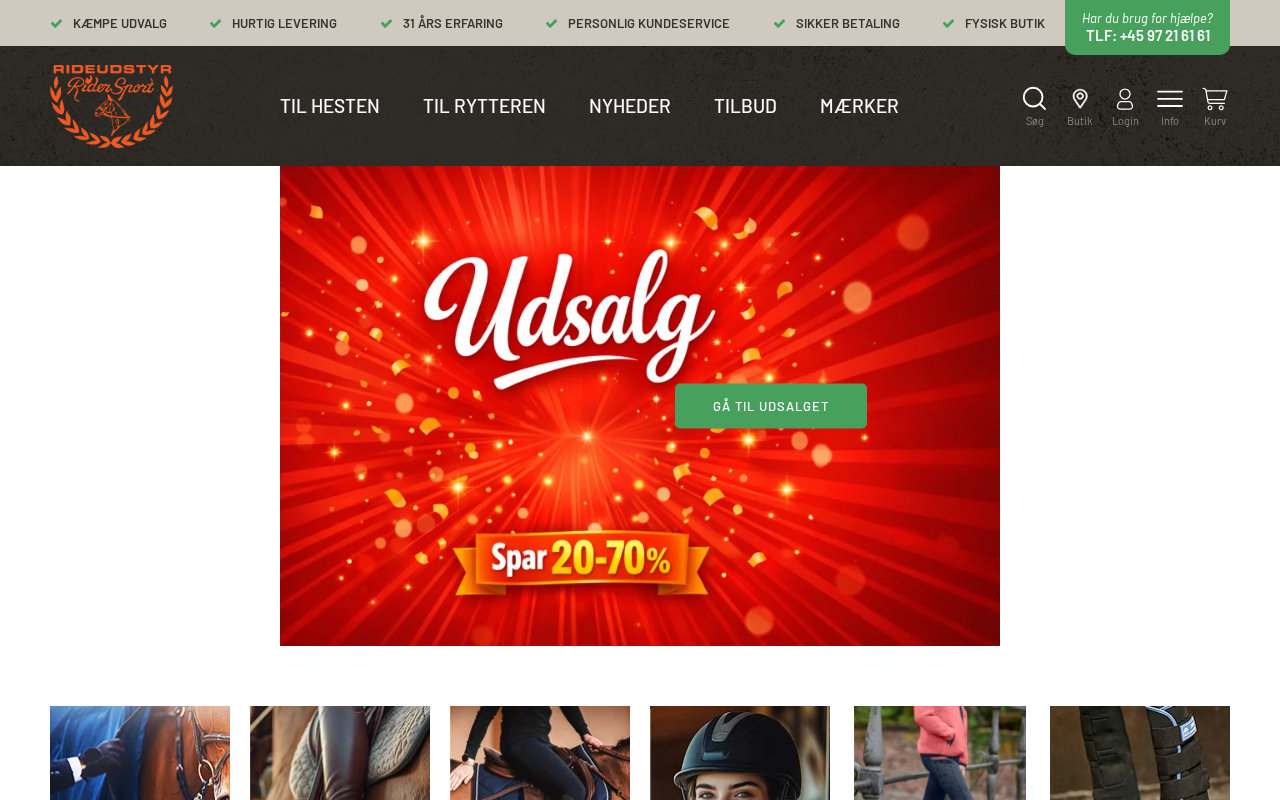Open the Tilbud menu item

(x=745, y=105)
